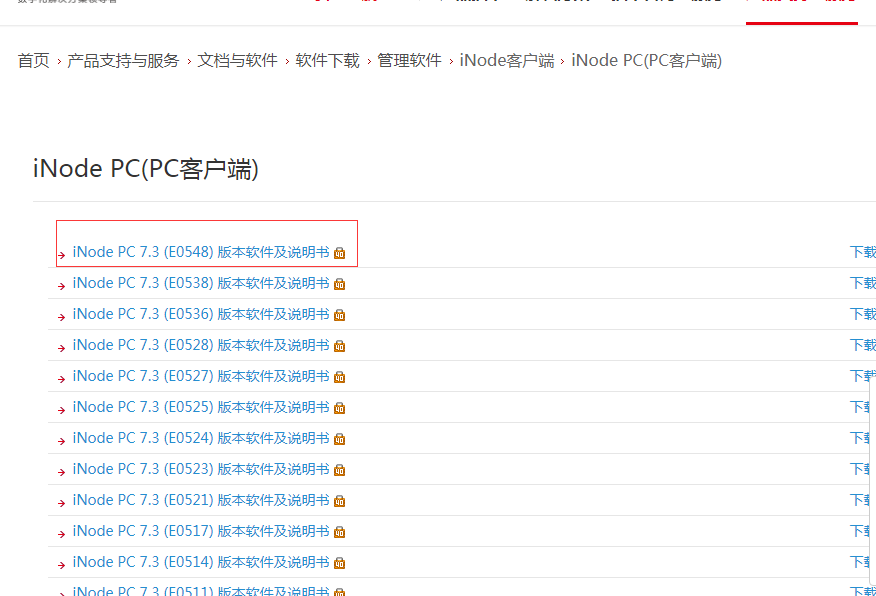Click iNode PC(PC客户端) breadcrumb entry
The width and height of the screenshot is (876, 596).
pyautogui.click(x=646, y=60)
